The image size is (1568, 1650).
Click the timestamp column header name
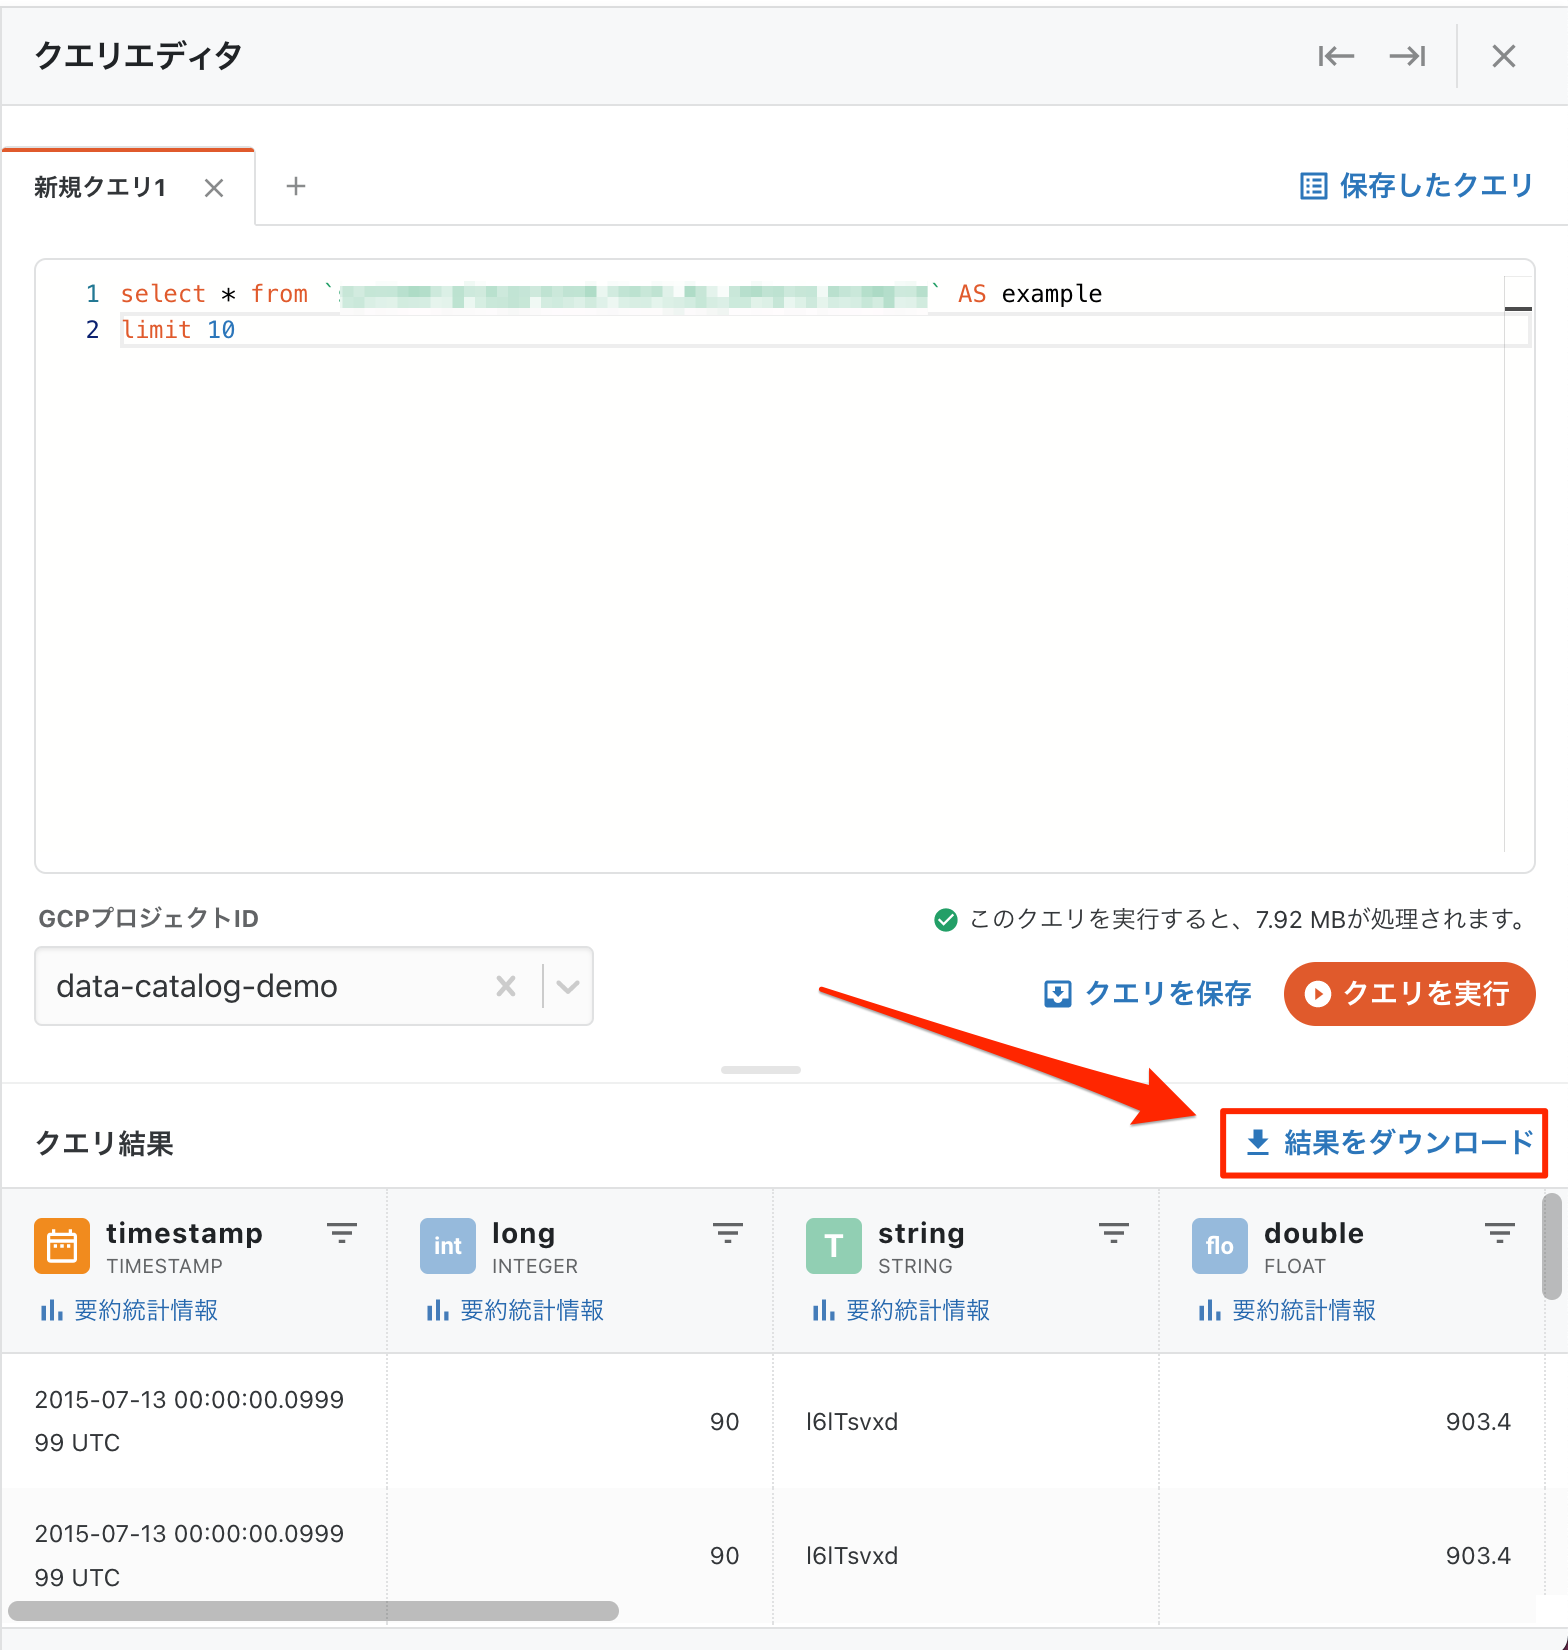tap(184, 1233)
